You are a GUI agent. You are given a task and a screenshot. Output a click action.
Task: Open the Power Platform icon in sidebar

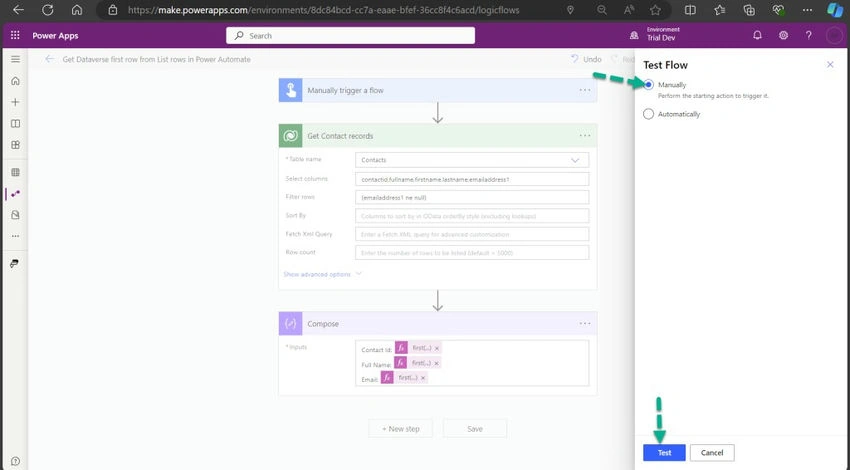click(x=15, y=263)
